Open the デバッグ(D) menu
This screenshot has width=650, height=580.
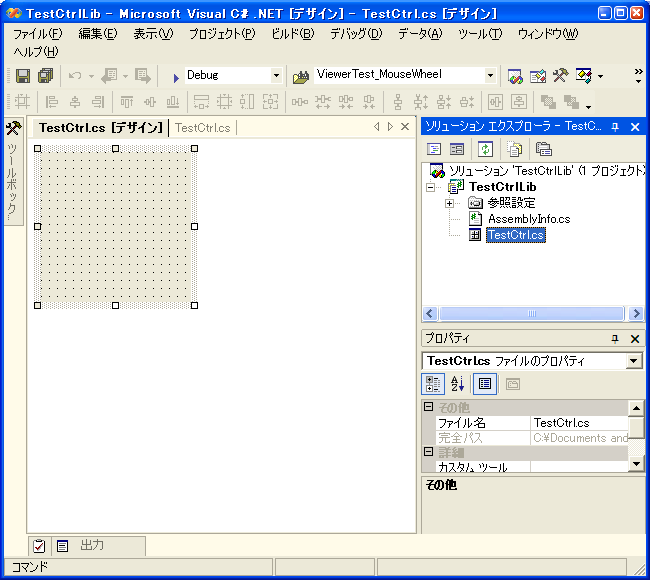click(356, 34)
